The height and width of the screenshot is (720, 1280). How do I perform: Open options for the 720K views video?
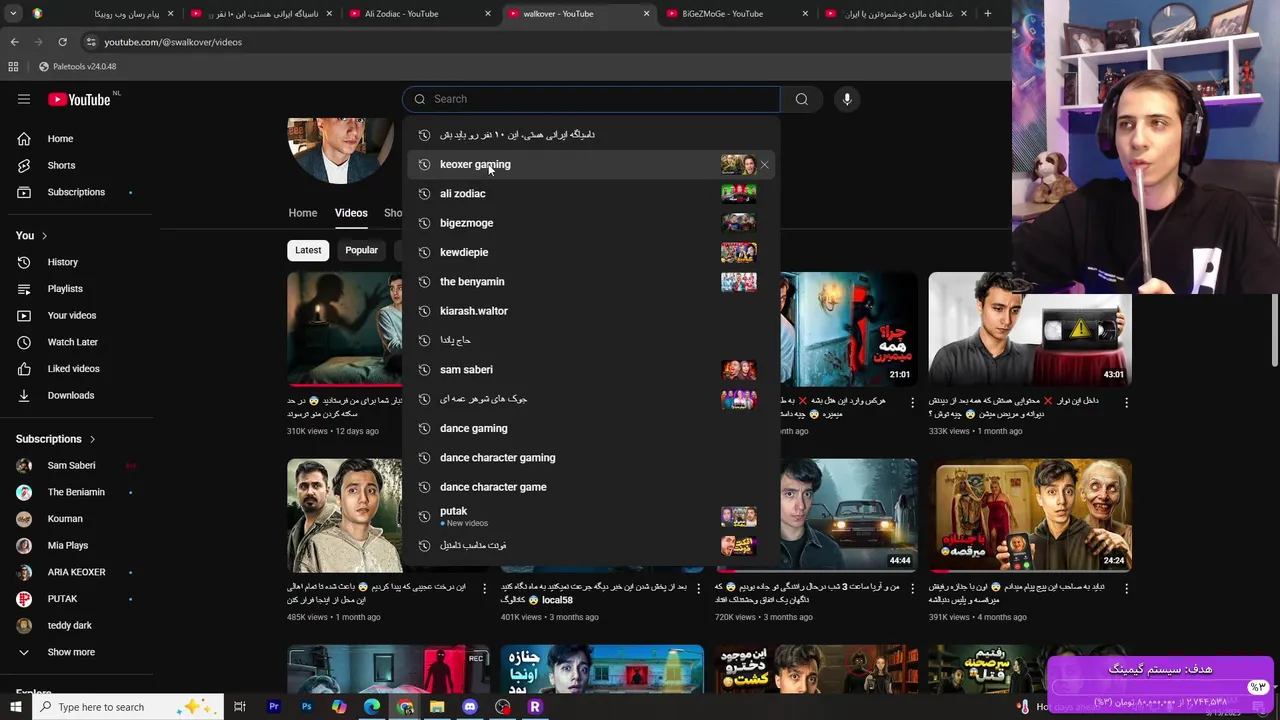point(912,589)
